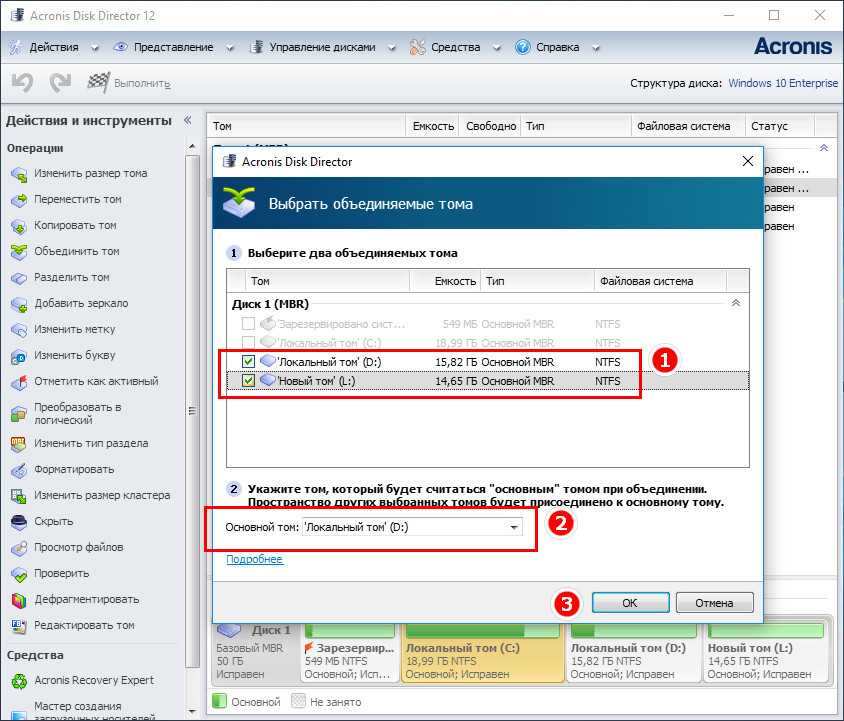
Task: Click the 'Подробнее' link
Action: 255,559
